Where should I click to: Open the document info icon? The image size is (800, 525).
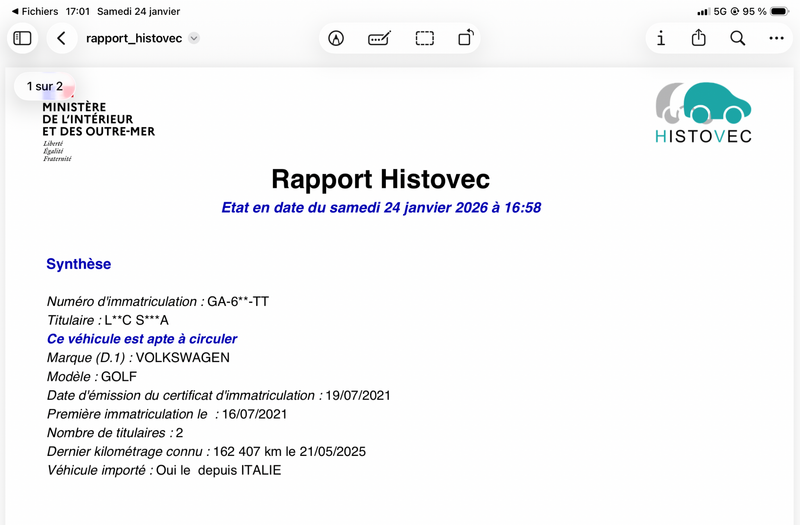point(661,38)
